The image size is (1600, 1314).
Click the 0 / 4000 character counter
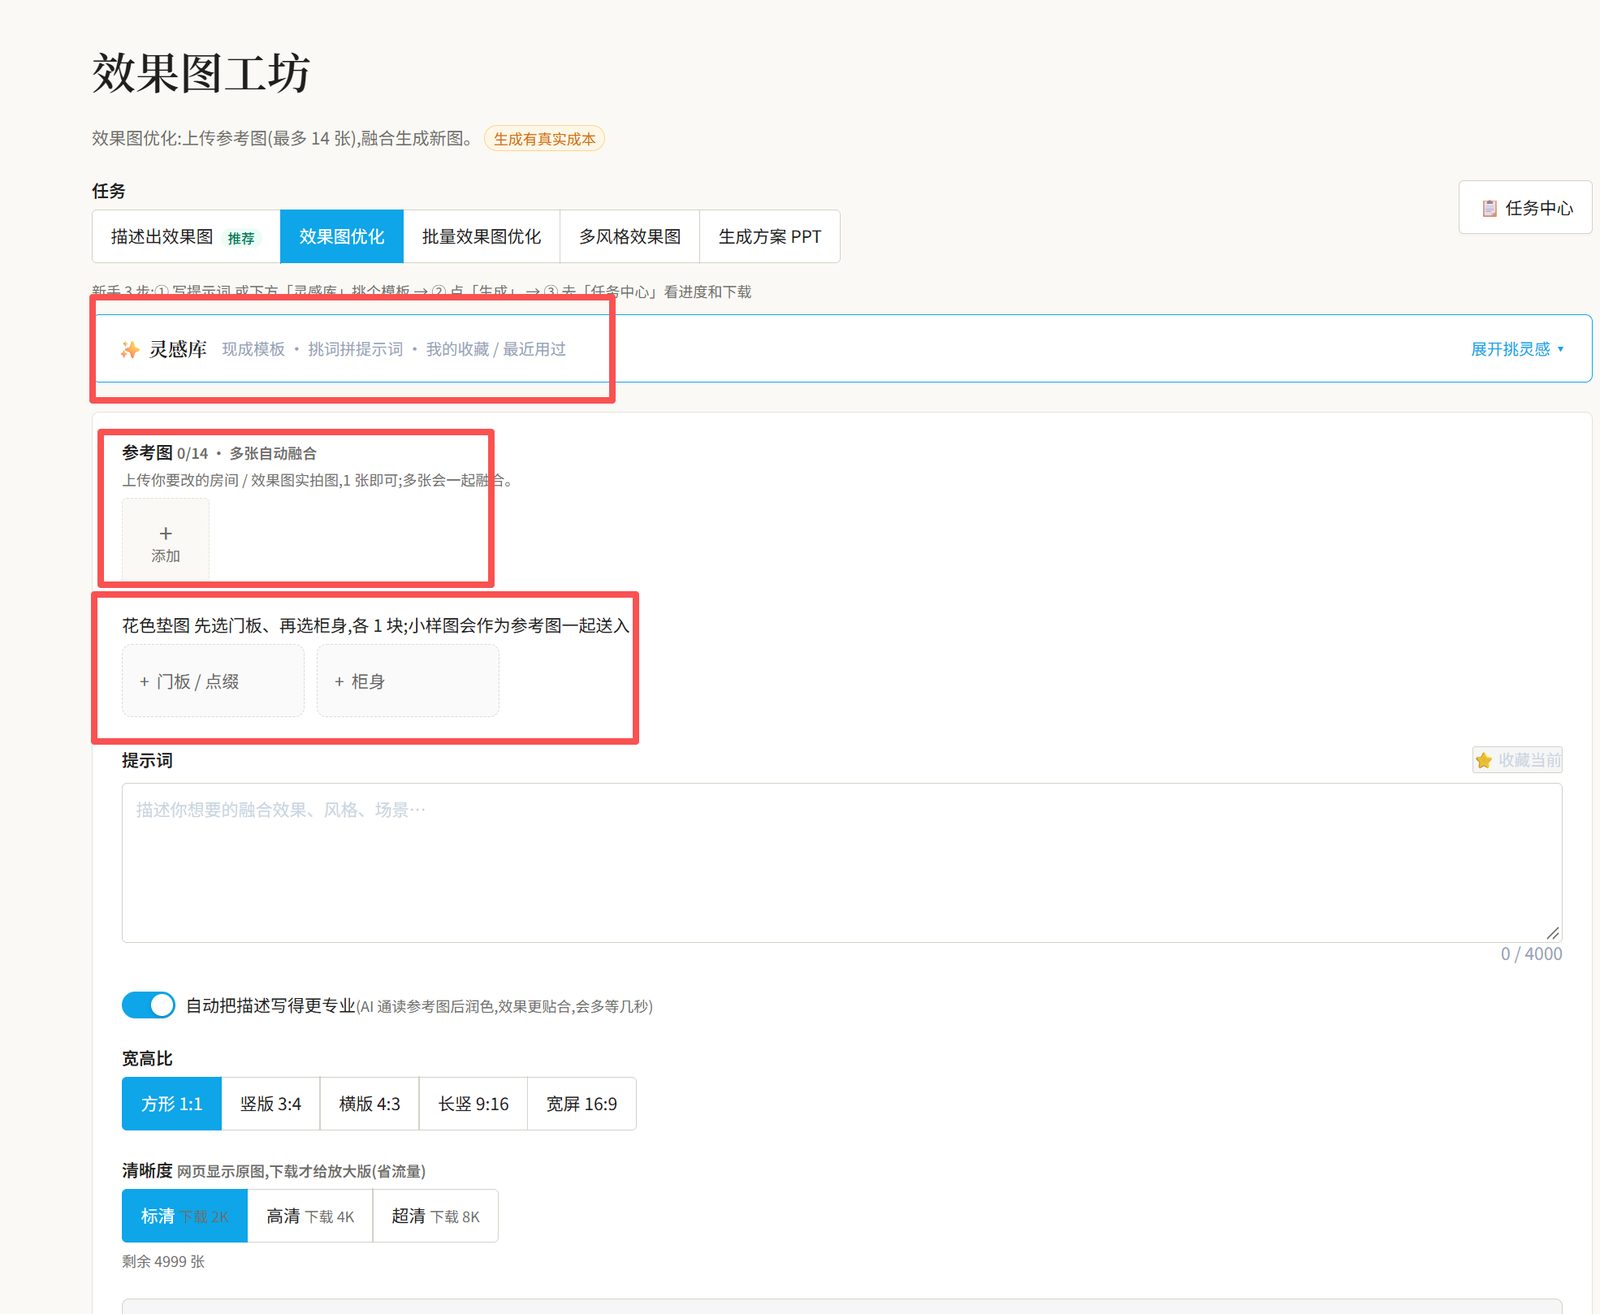pos(1531,954)
